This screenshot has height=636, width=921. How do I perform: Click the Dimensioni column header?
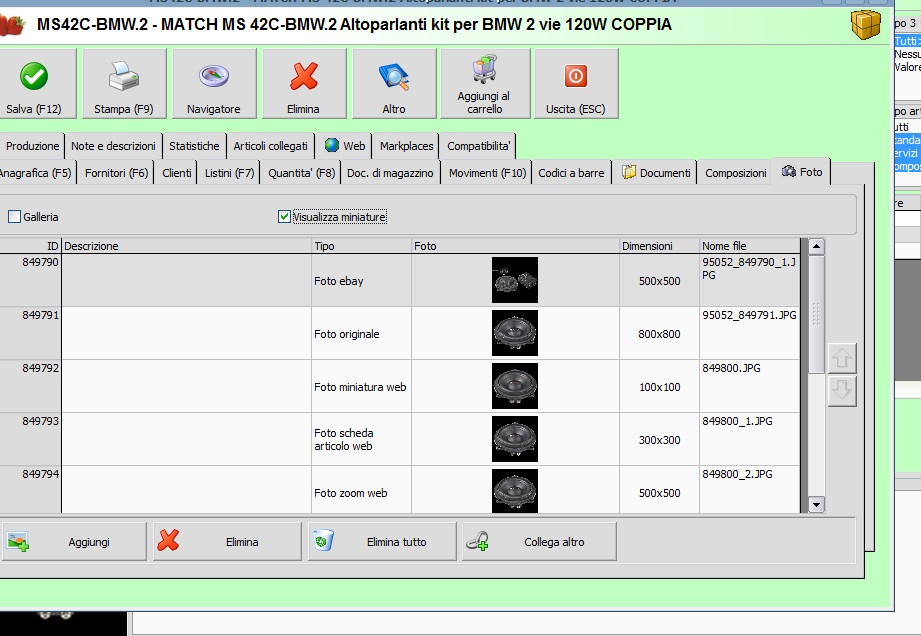(659, 246)
